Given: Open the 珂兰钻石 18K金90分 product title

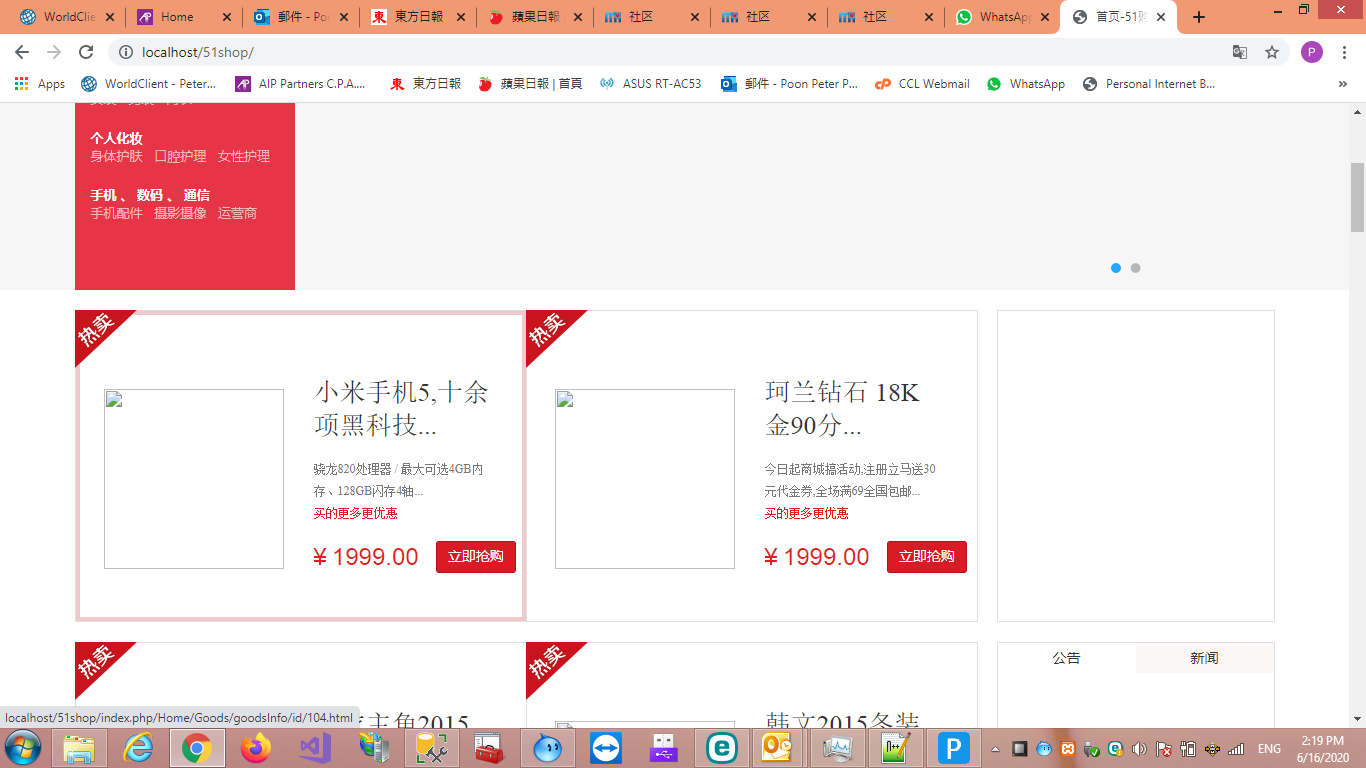Looking at the screenshot, I should [842, 408].
